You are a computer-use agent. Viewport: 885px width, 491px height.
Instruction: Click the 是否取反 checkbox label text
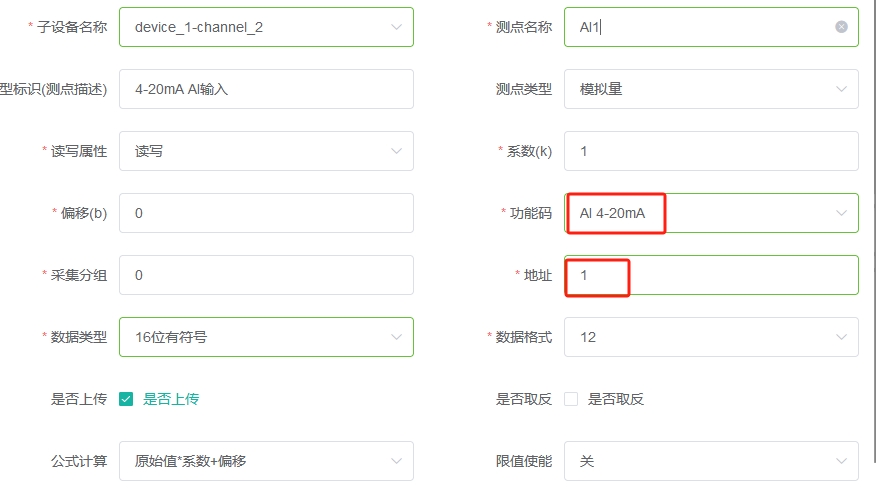(x=616, y=400)
